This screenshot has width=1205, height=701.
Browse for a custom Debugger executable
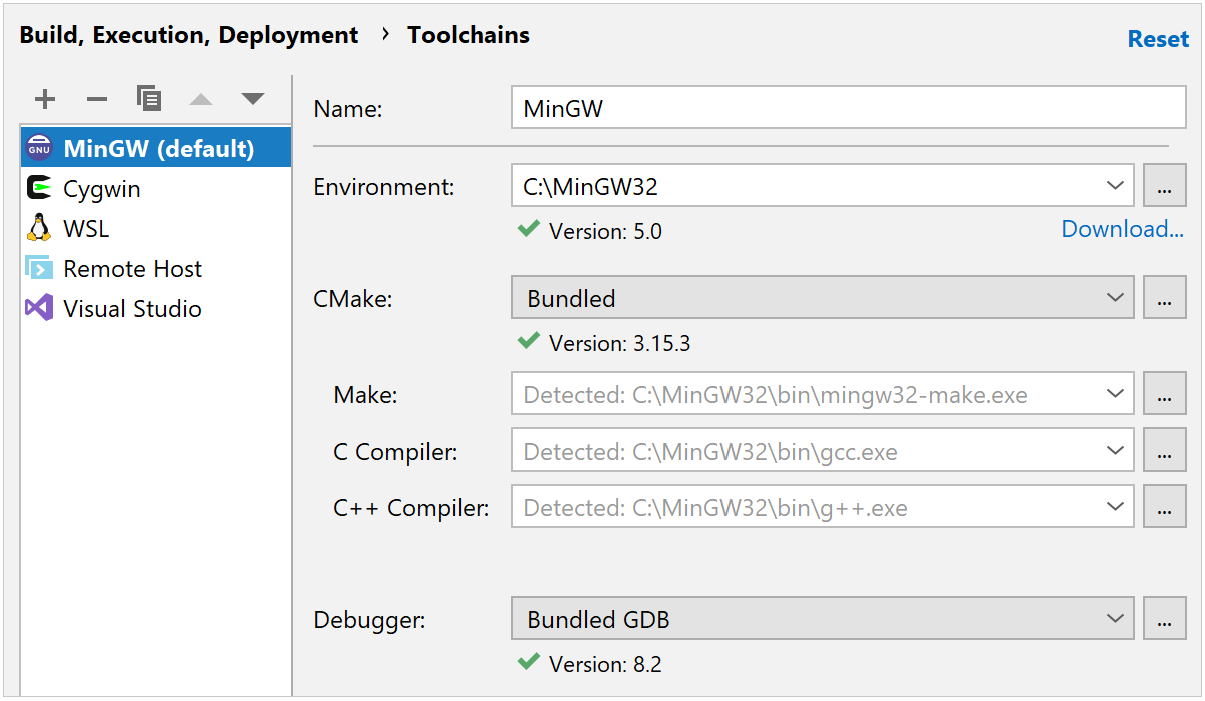point(1164,619)
